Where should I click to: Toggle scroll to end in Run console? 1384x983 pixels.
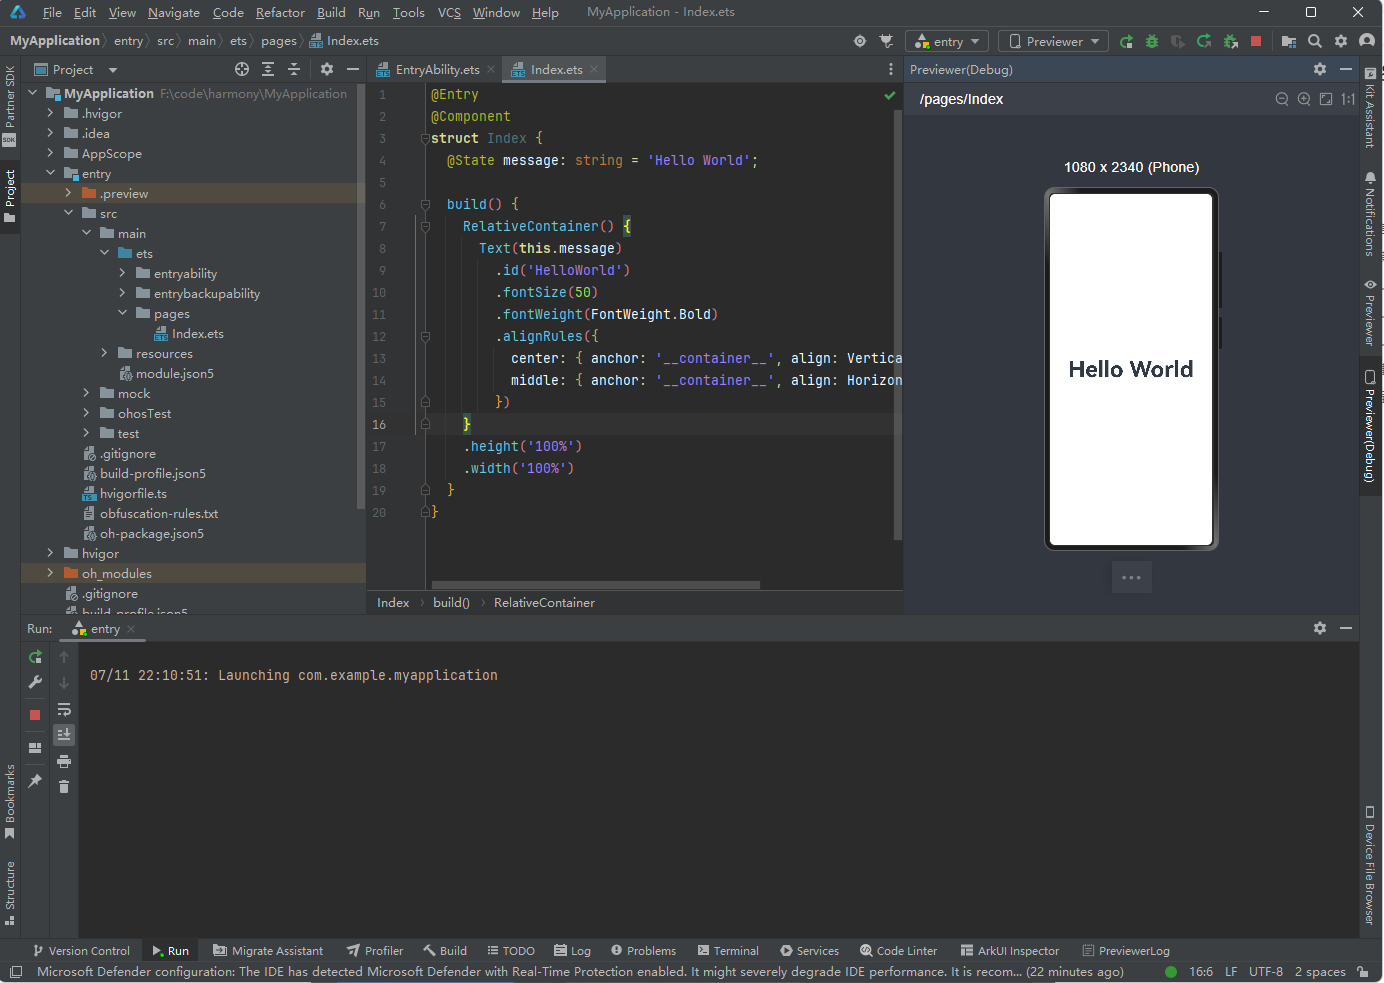[x=64, y=735]
